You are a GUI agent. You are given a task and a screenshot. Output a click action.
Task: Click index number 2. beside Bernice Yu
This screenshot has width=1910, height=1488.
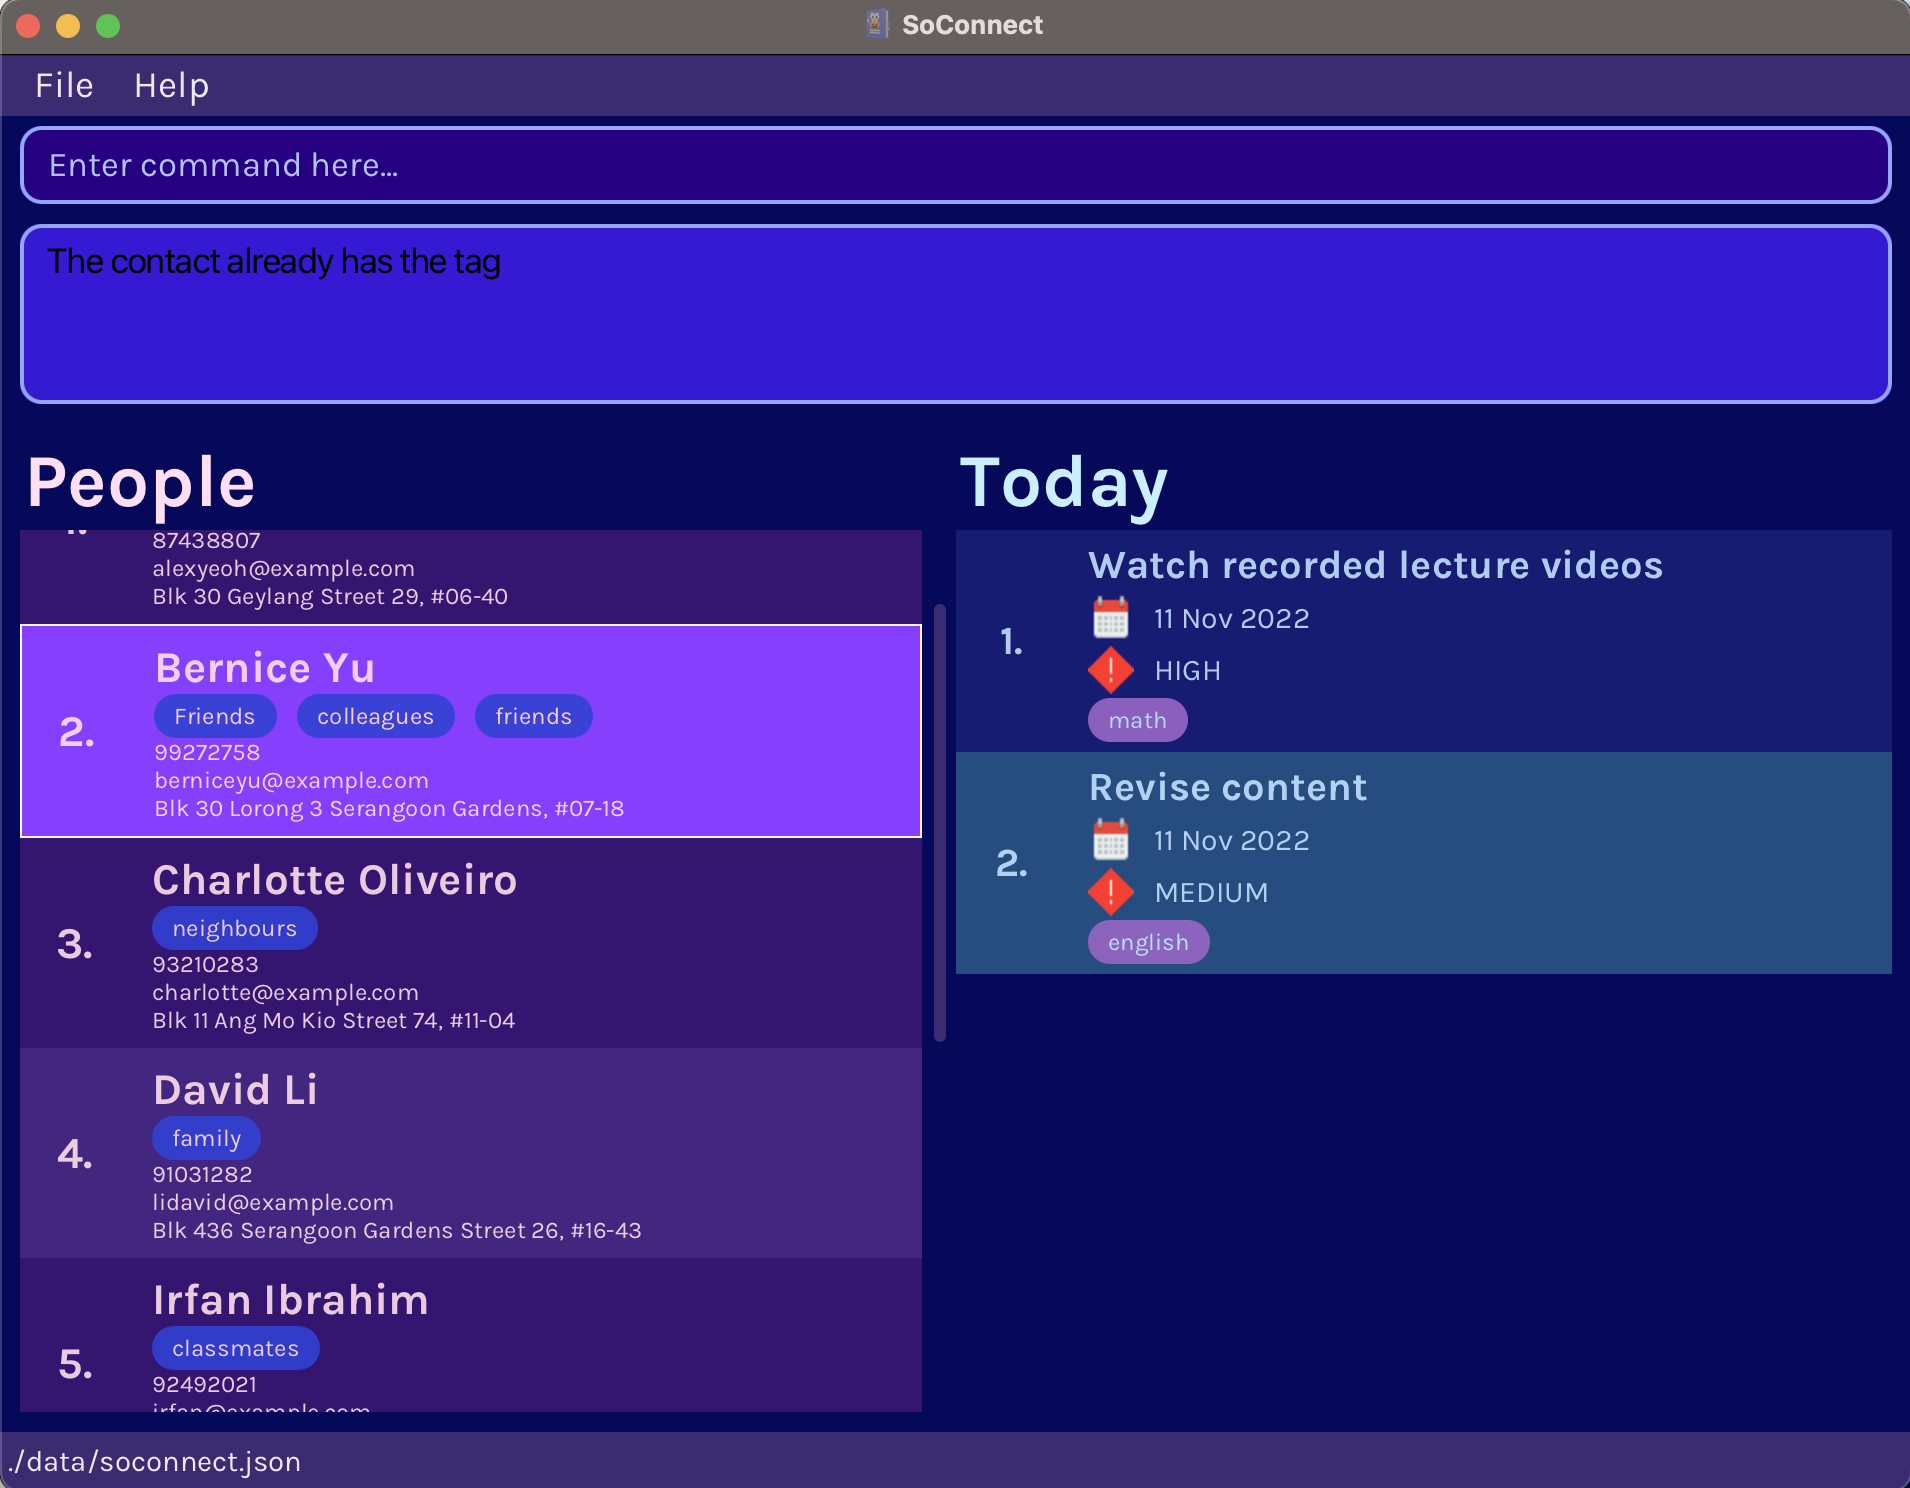point(77,732)
